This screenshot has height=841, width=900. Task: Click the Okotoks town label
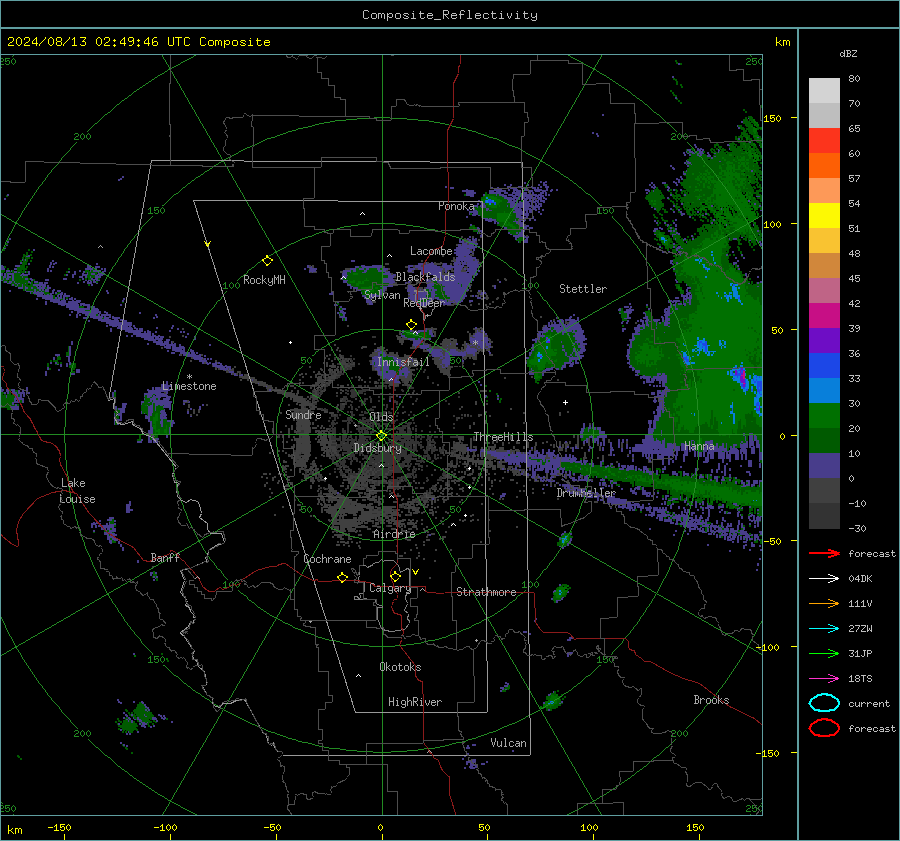pyautogui.click(x=400, y=667)
